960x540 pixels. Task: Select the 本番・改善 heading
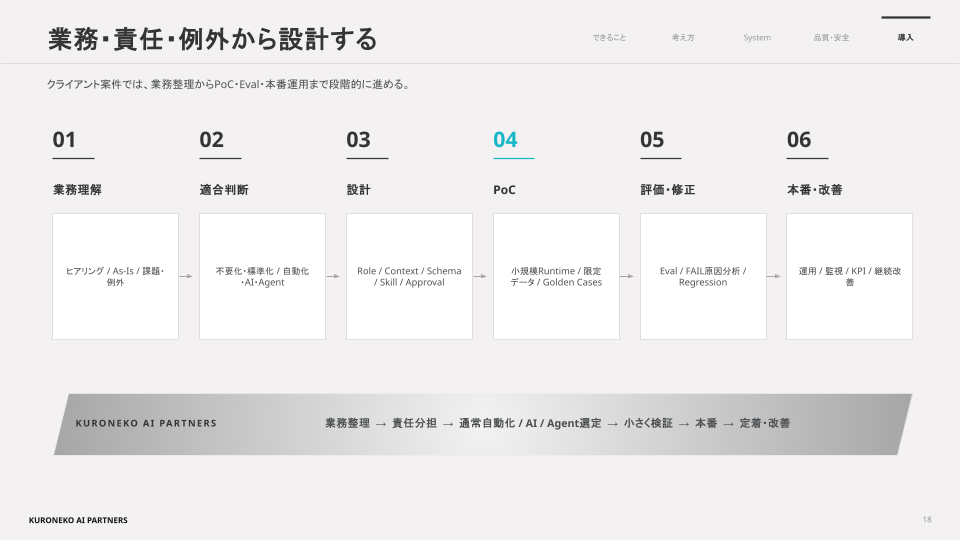click(x=814, y=190)
